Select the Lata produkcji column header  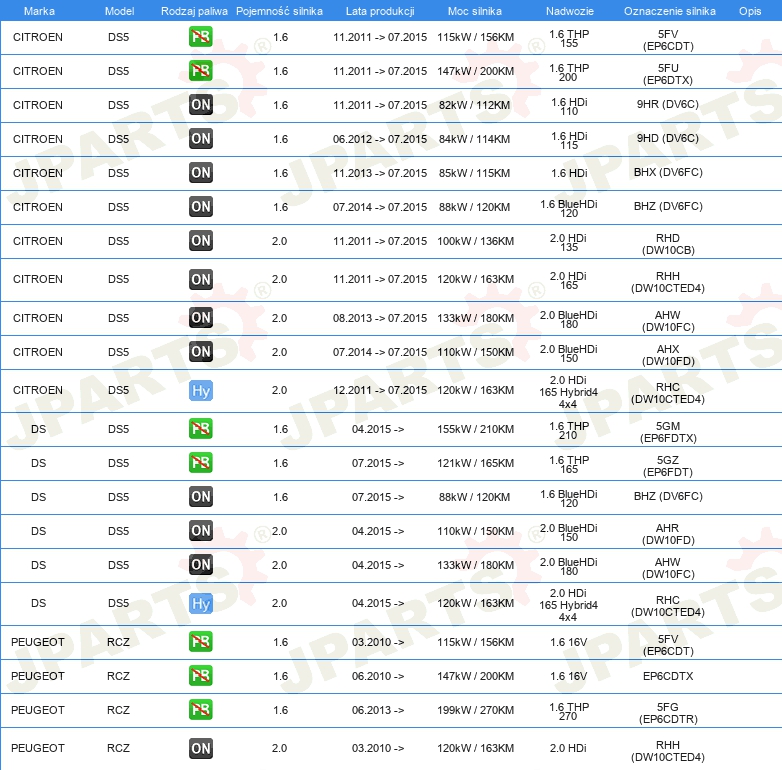click(379, 10)
